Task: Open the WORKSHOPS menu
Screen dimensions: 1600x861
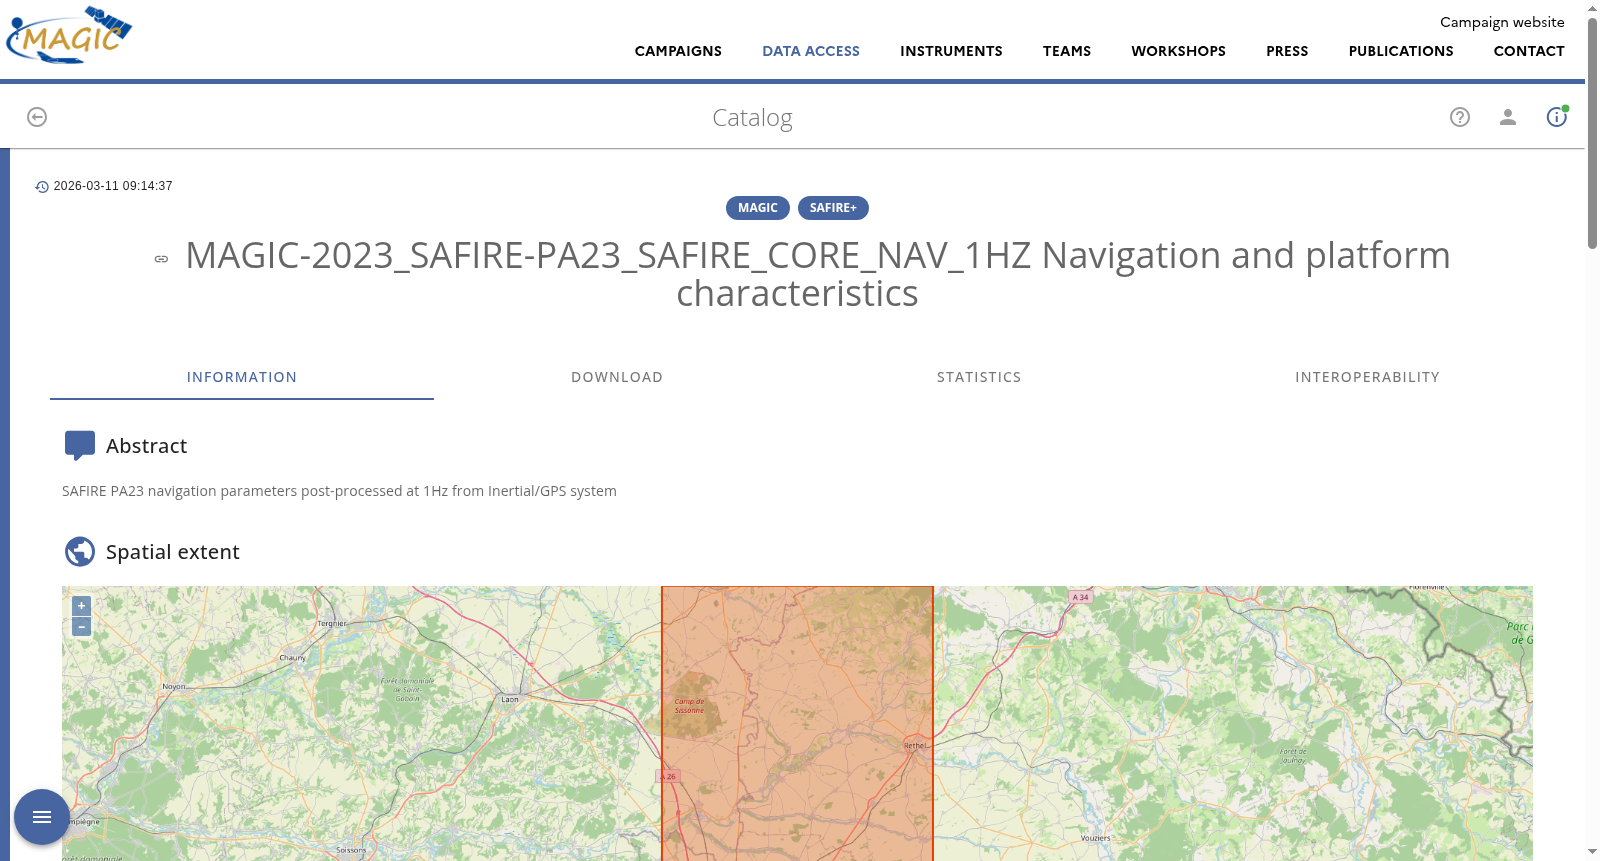Action: point(1178,51)
